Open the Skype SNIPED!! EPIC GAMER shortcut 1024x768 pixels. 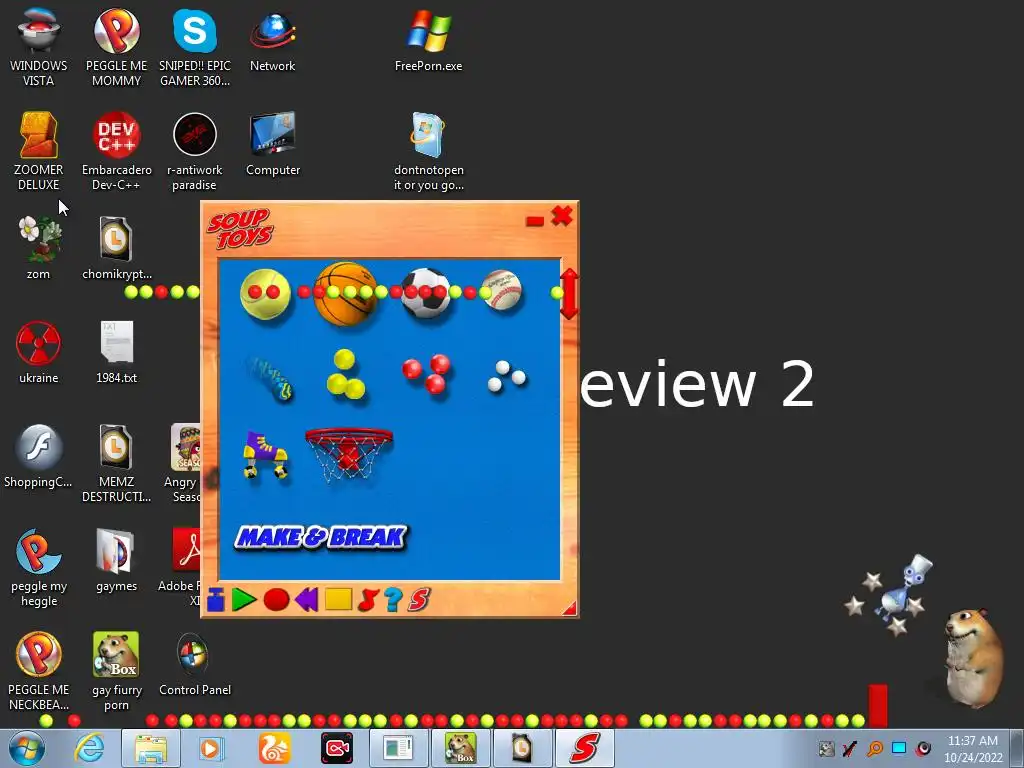pyautogui.click(x=195, y=47)
